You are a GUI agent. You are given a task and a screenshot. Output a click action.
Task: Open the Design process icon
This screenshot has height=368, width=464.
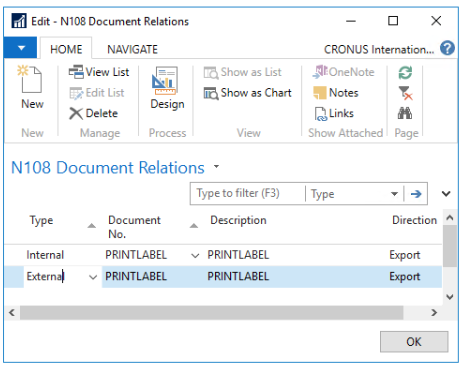point(167,87)
